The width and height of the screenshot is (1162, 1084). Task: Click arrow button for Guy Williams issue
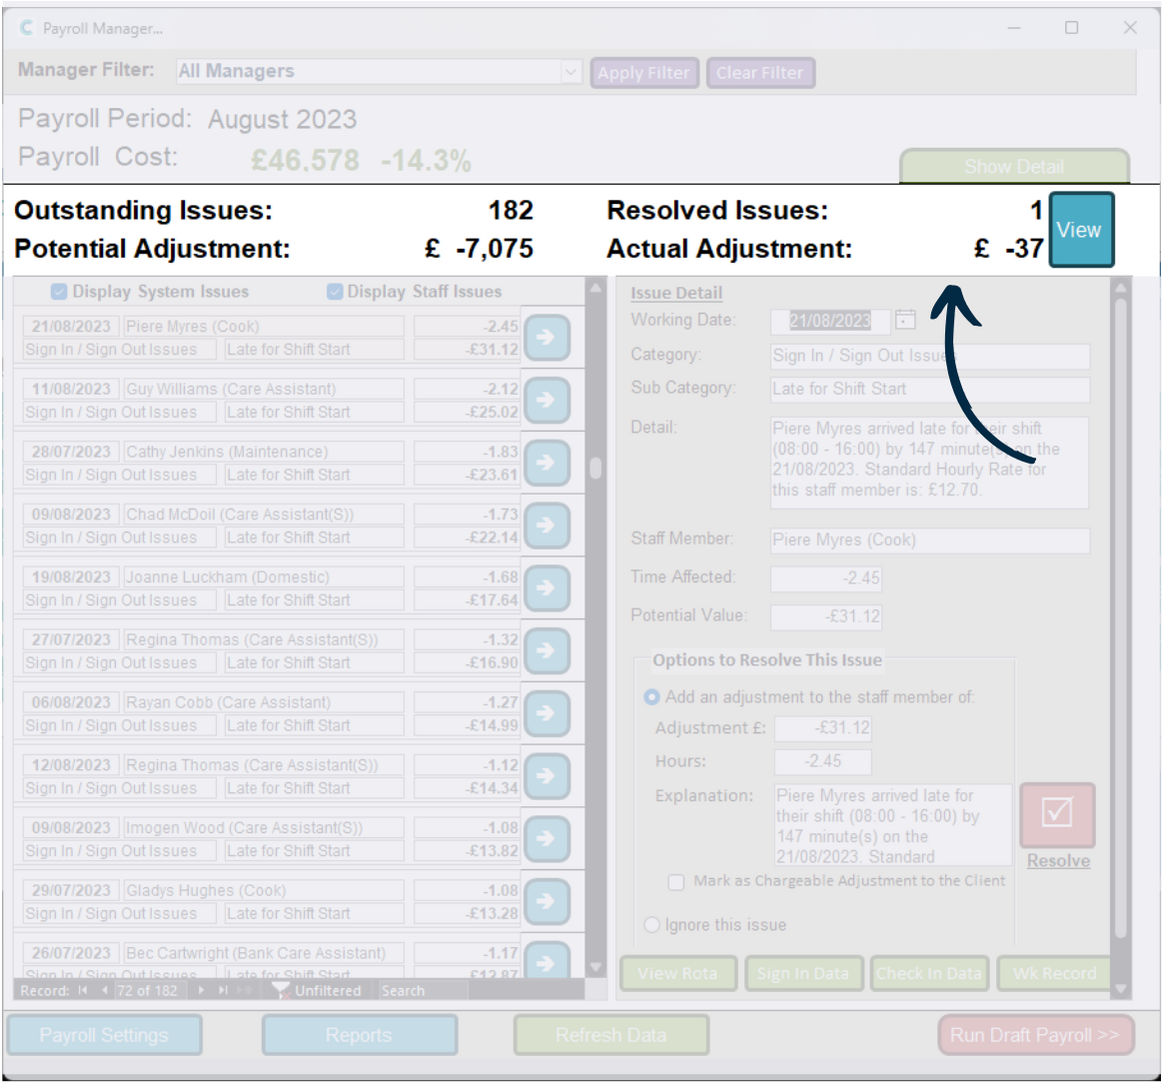546,400
